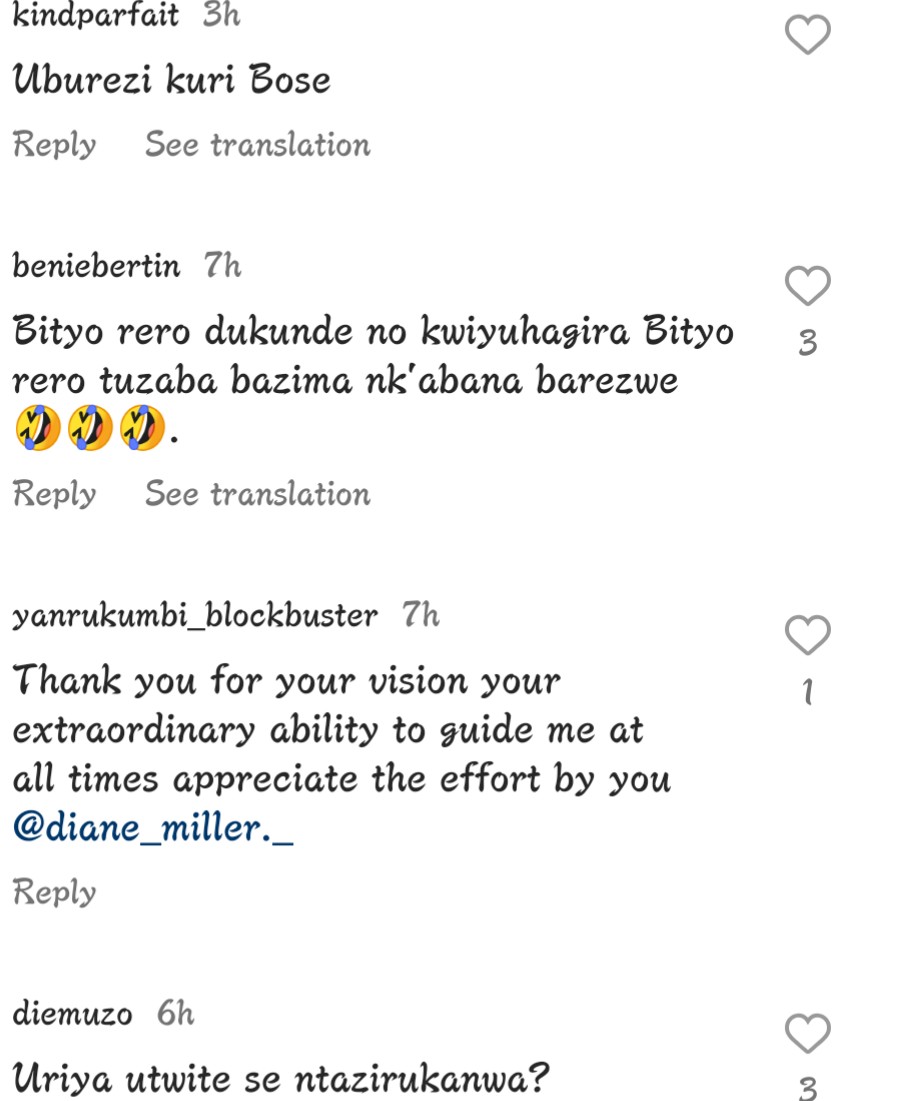The width and height of the screenshot is (898, 1101).
Task: Show translation of beniebertin's comment
Action: [x=258, y=494]
